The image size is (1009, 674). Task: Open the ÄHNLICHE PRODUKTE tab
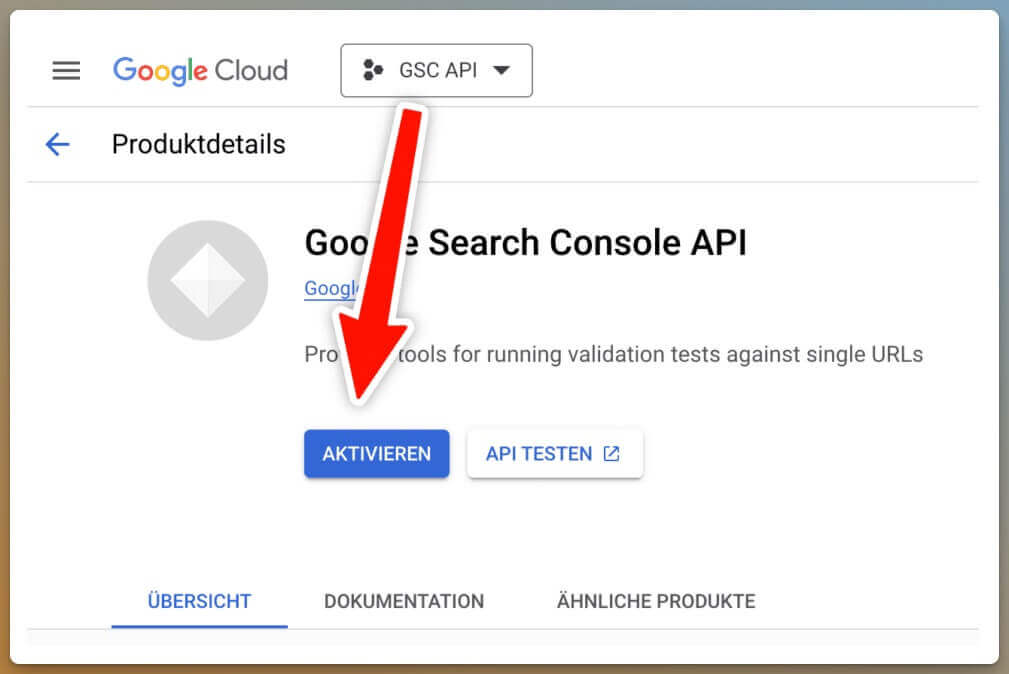tap(656, 601)
